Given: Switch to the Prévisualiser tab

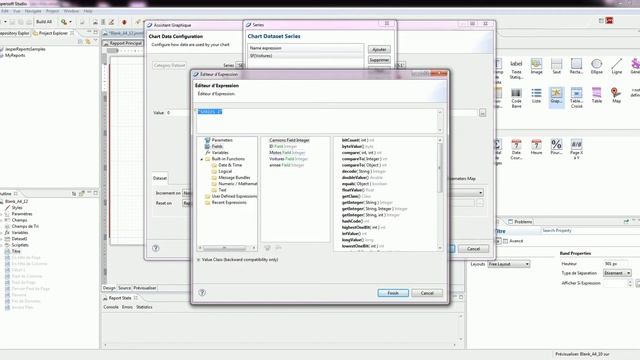Looking at the screenshot, I should (x=145, y=288).
